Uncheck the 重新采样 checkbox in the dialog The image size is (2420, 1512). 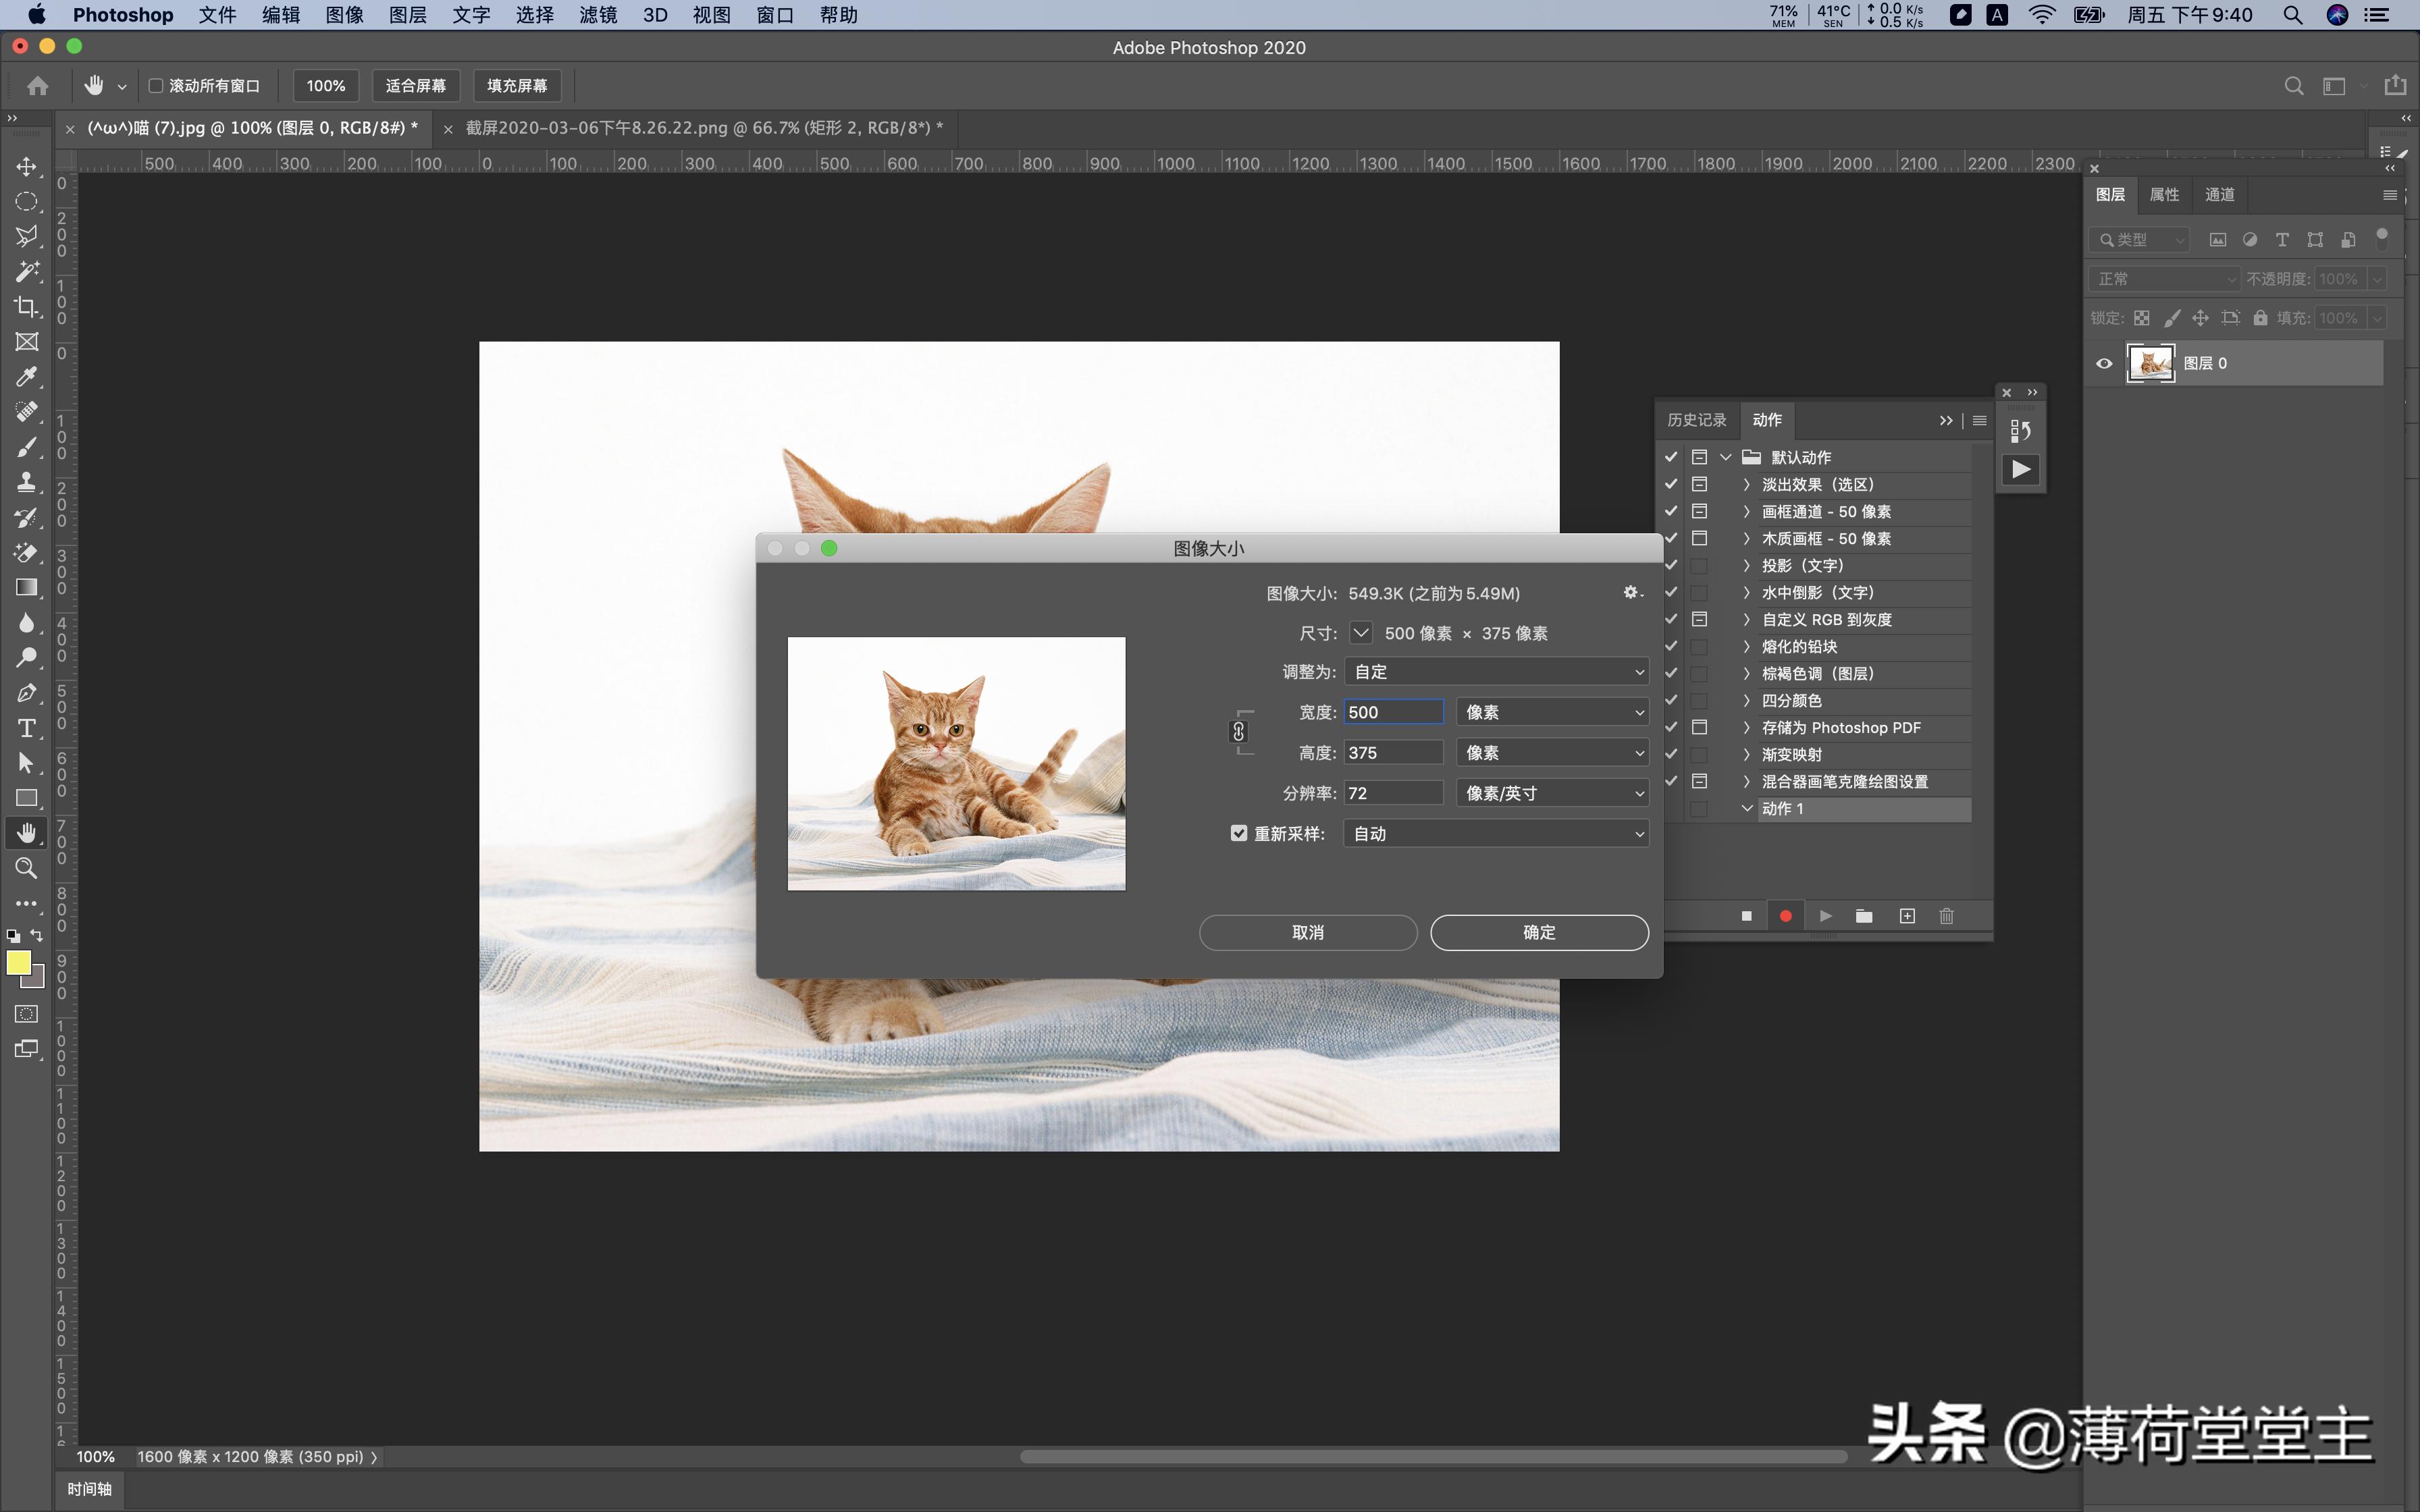click(x=1238, y=833)
